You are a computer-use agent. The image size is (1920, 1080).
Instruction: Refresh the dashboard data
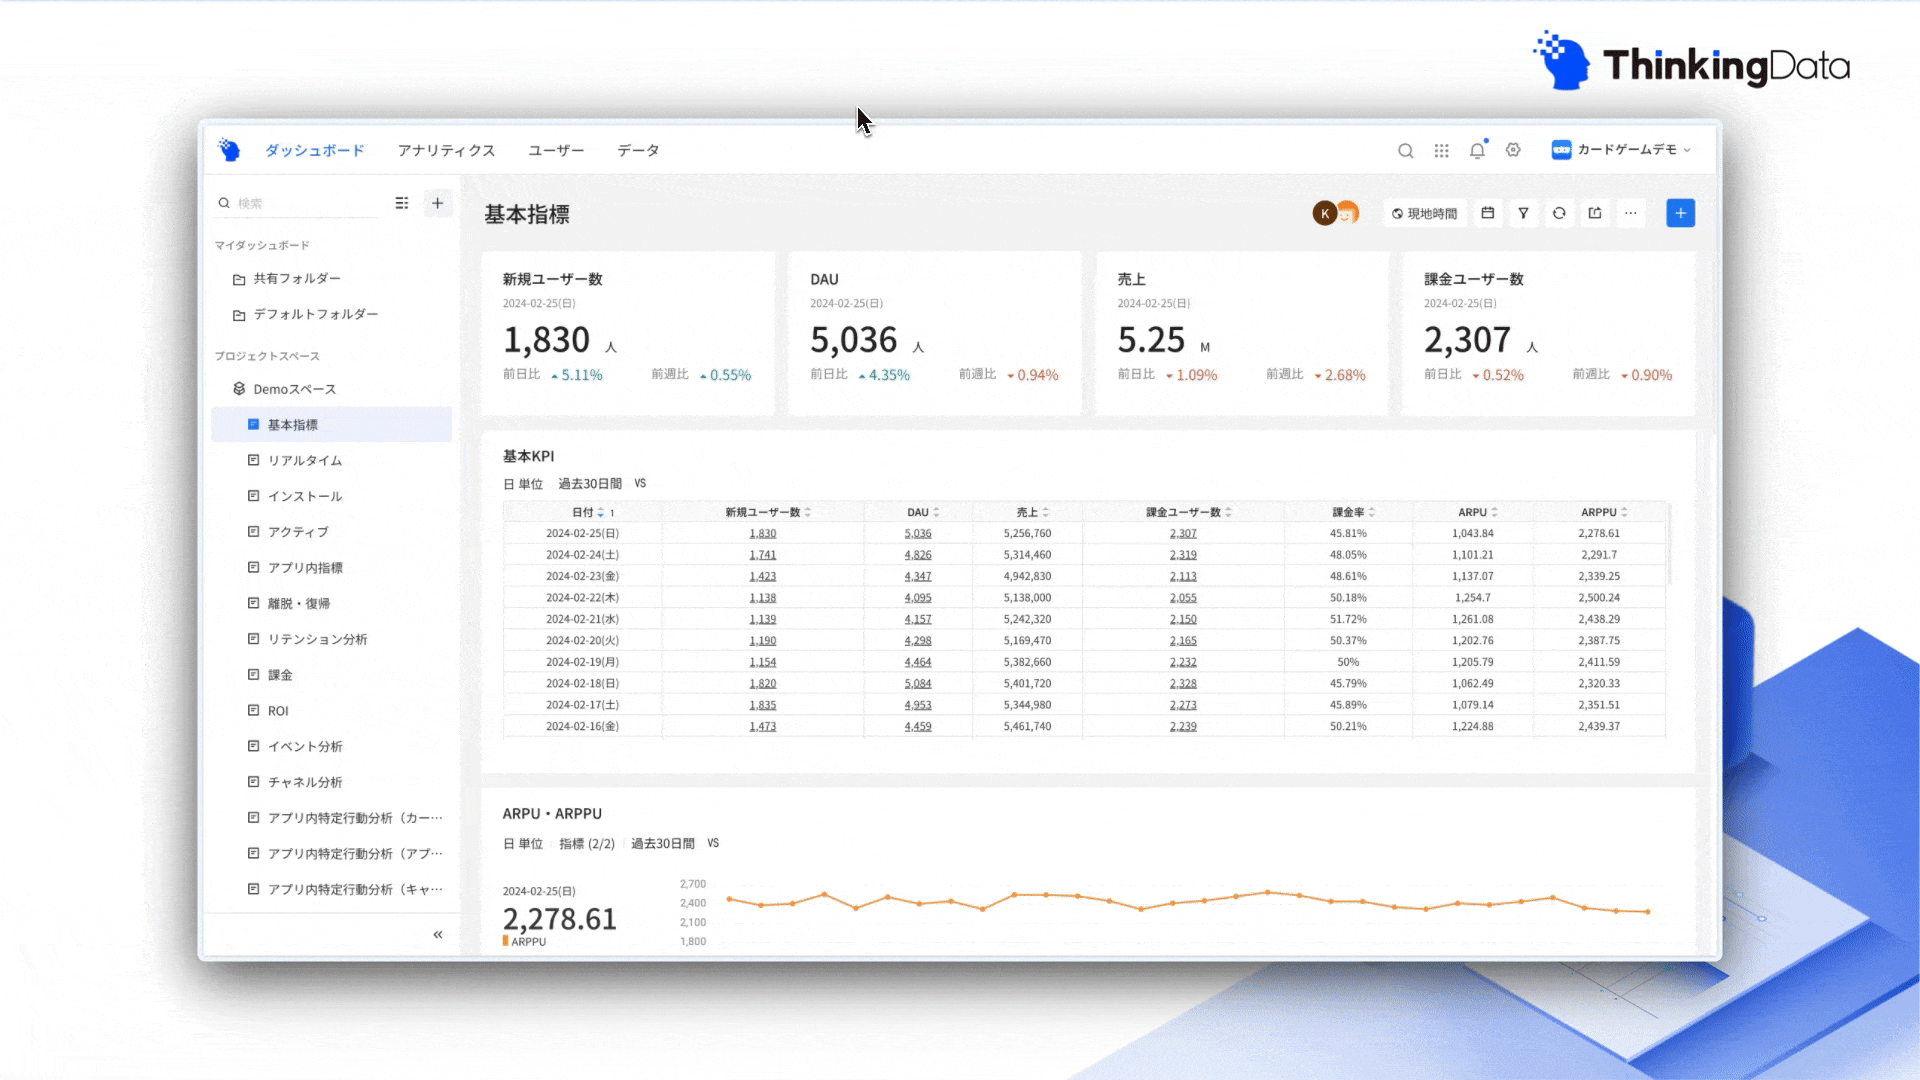[1559, 213]
